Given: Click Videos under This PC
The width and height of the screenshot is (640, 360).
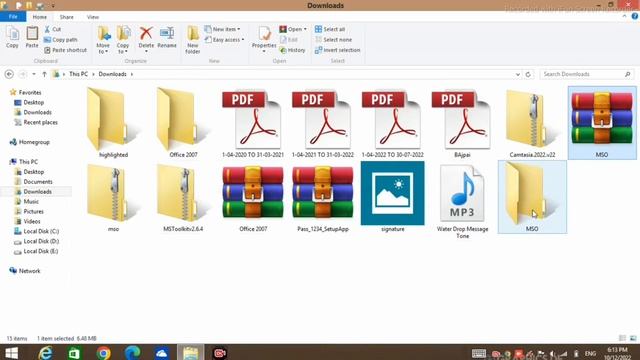Looking at the screenshot, I should pyautogui.click(x=32, y=221).
